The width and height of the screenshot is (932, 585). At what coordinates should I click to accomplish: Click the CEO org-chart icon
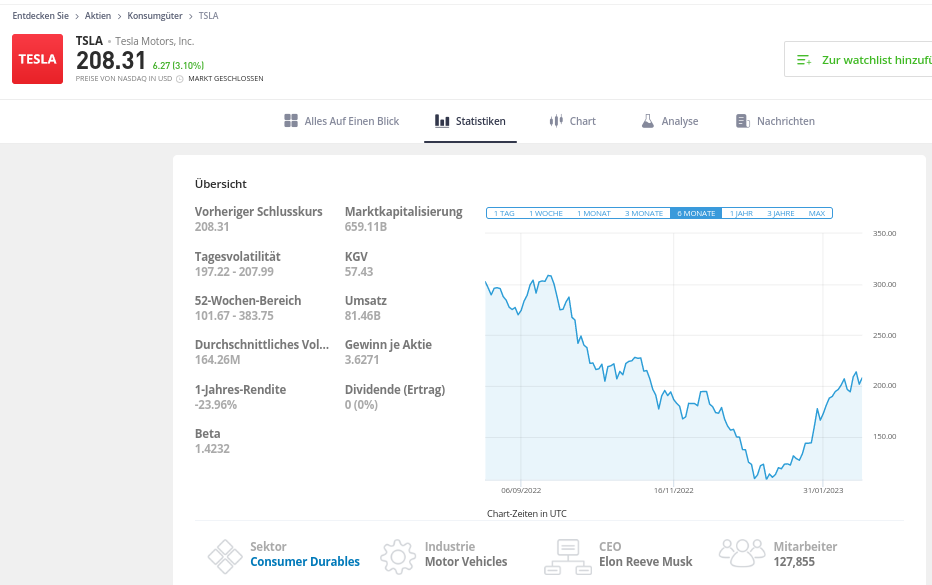tap(568, 556)
